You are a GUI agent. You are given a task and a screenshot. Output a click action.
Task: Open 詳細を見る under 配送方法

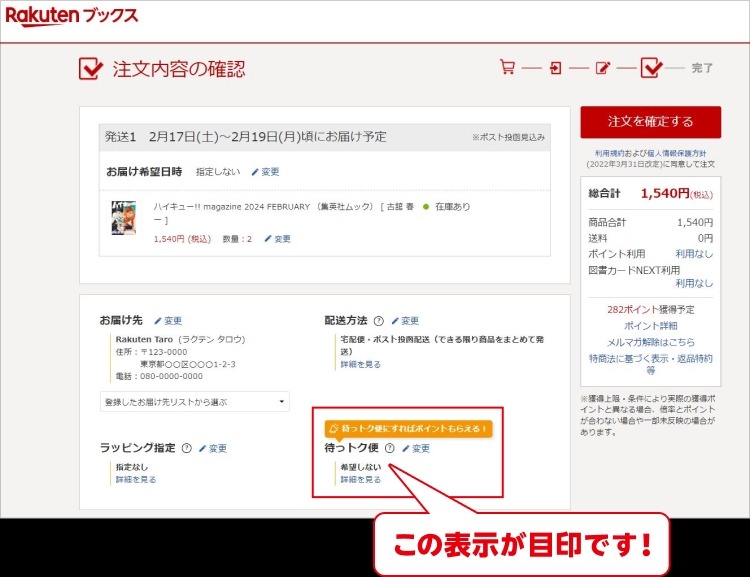[x=361, y=365]
